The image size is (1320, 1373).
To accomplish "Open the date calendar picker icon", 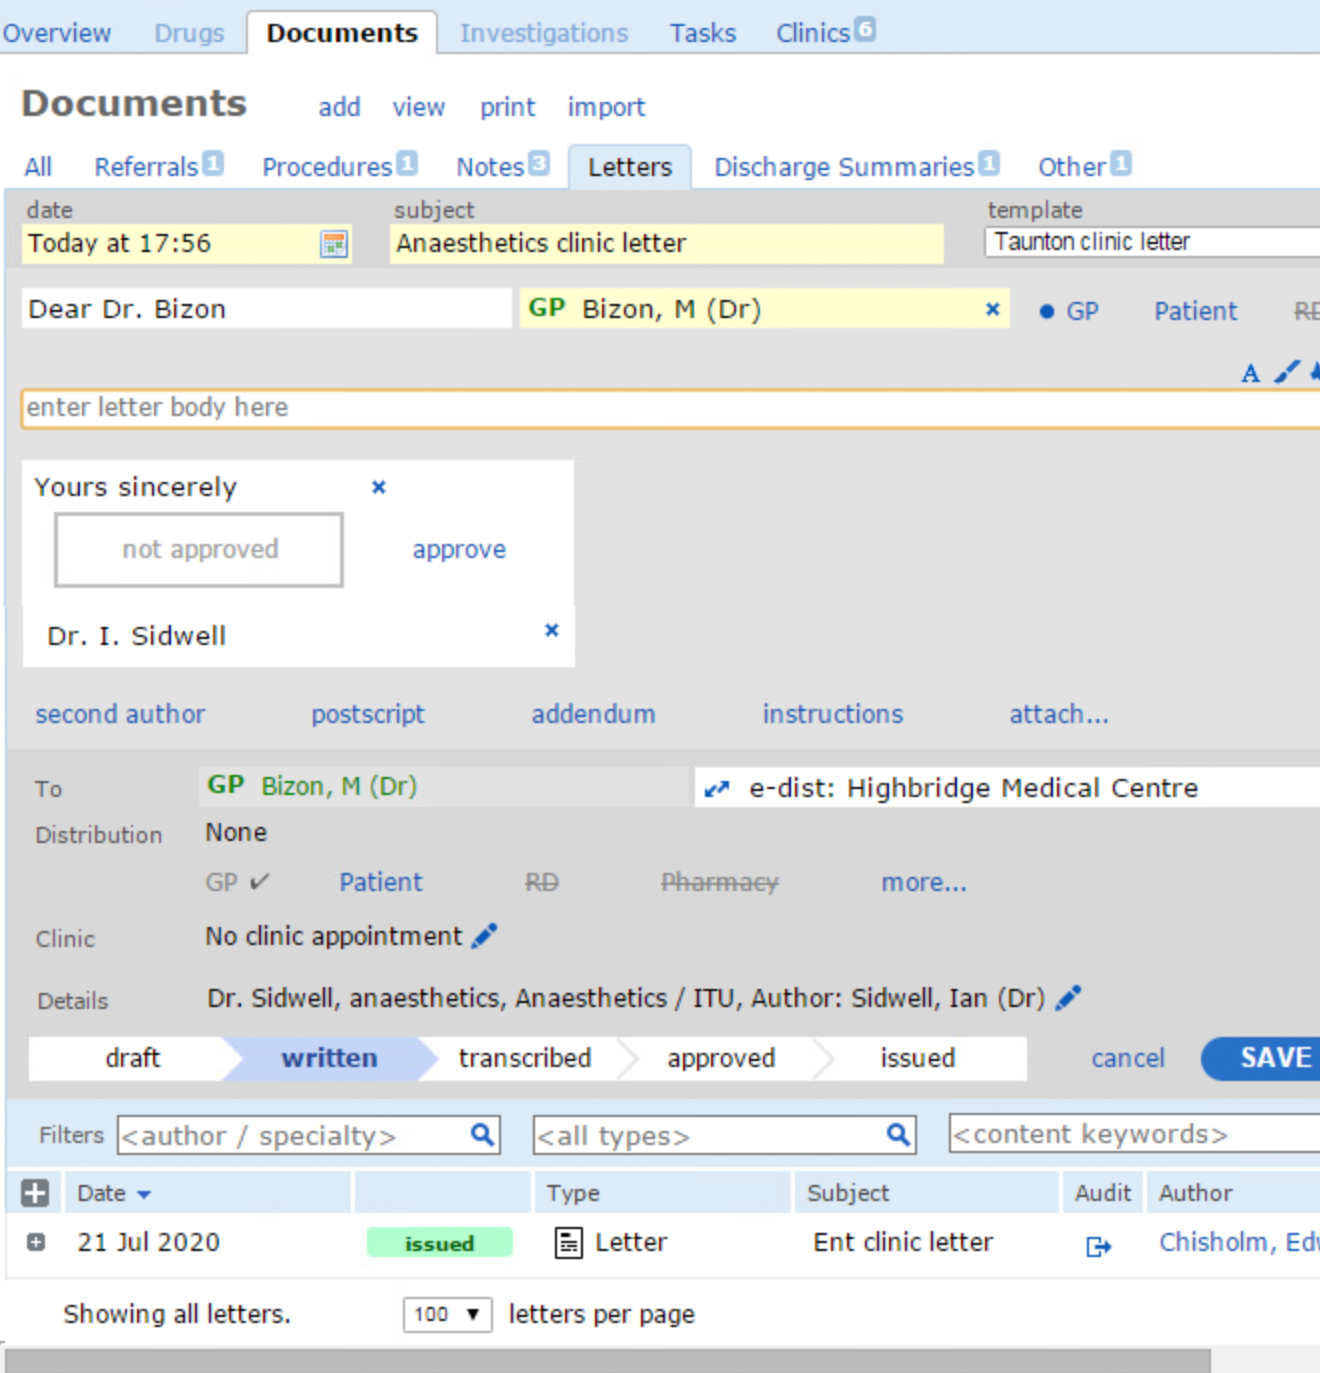I will point(334,244).
